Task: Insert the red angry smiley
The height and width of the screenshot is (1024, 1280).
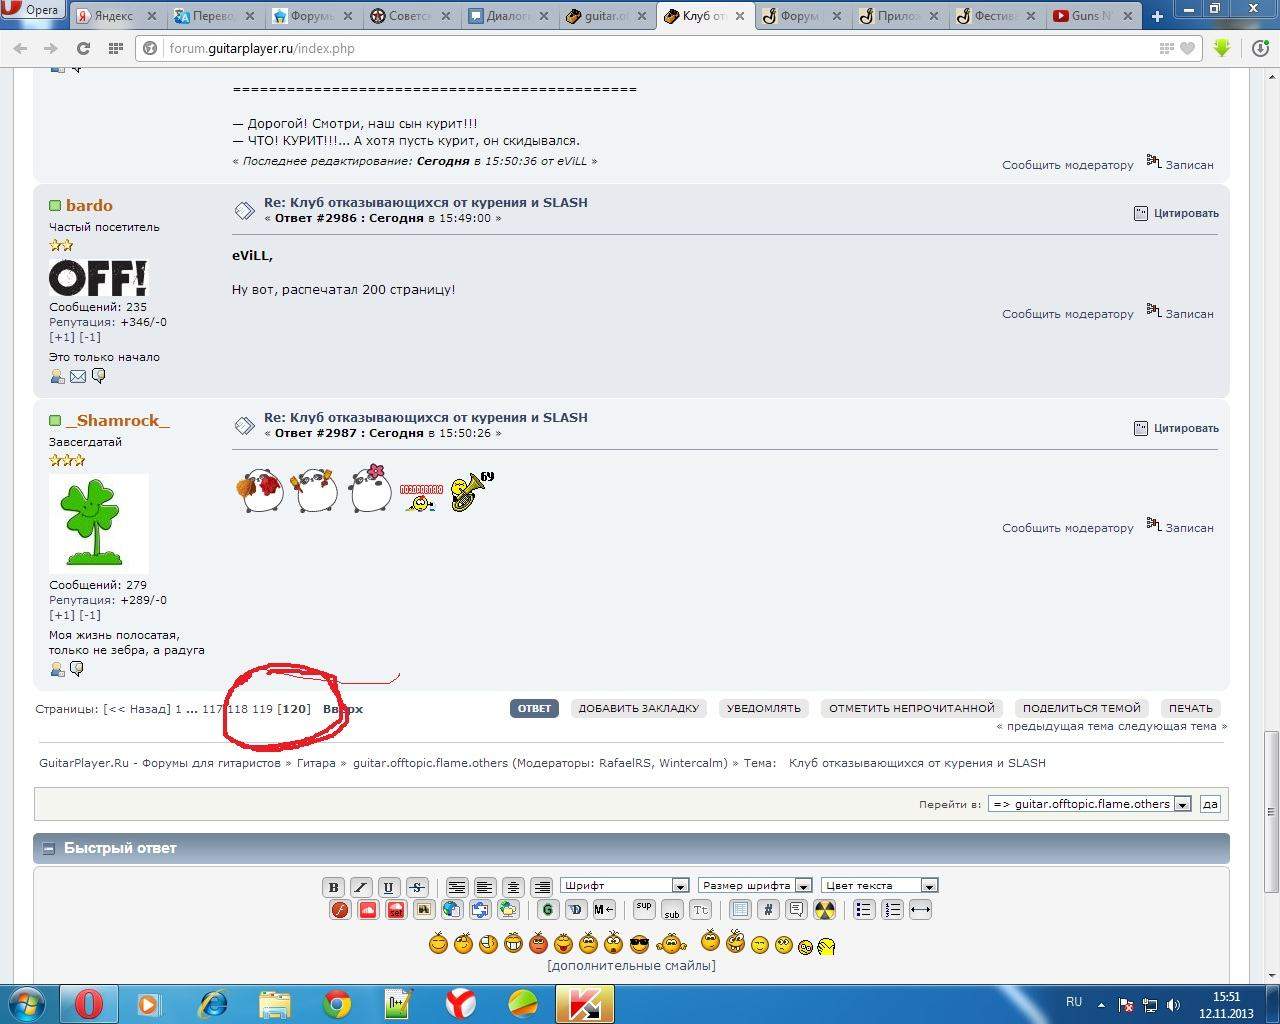Action: (x=538, y=943)
